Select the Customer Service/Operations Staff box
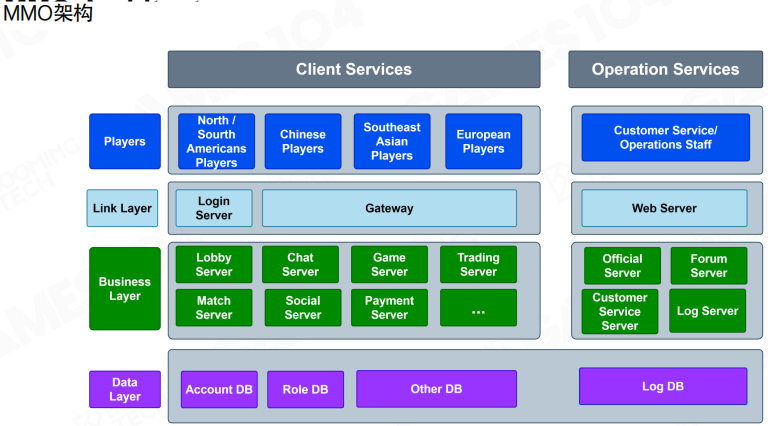This screenshot has width=768, height=426. click(665, 138)
